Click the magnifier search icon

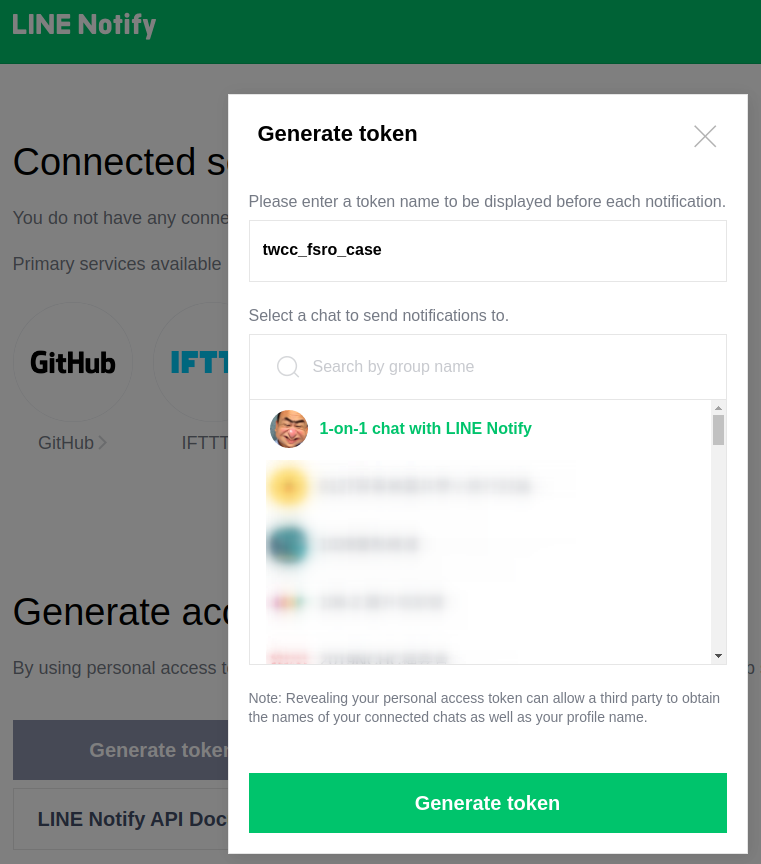pyautogui.click(x=288, y=367)
